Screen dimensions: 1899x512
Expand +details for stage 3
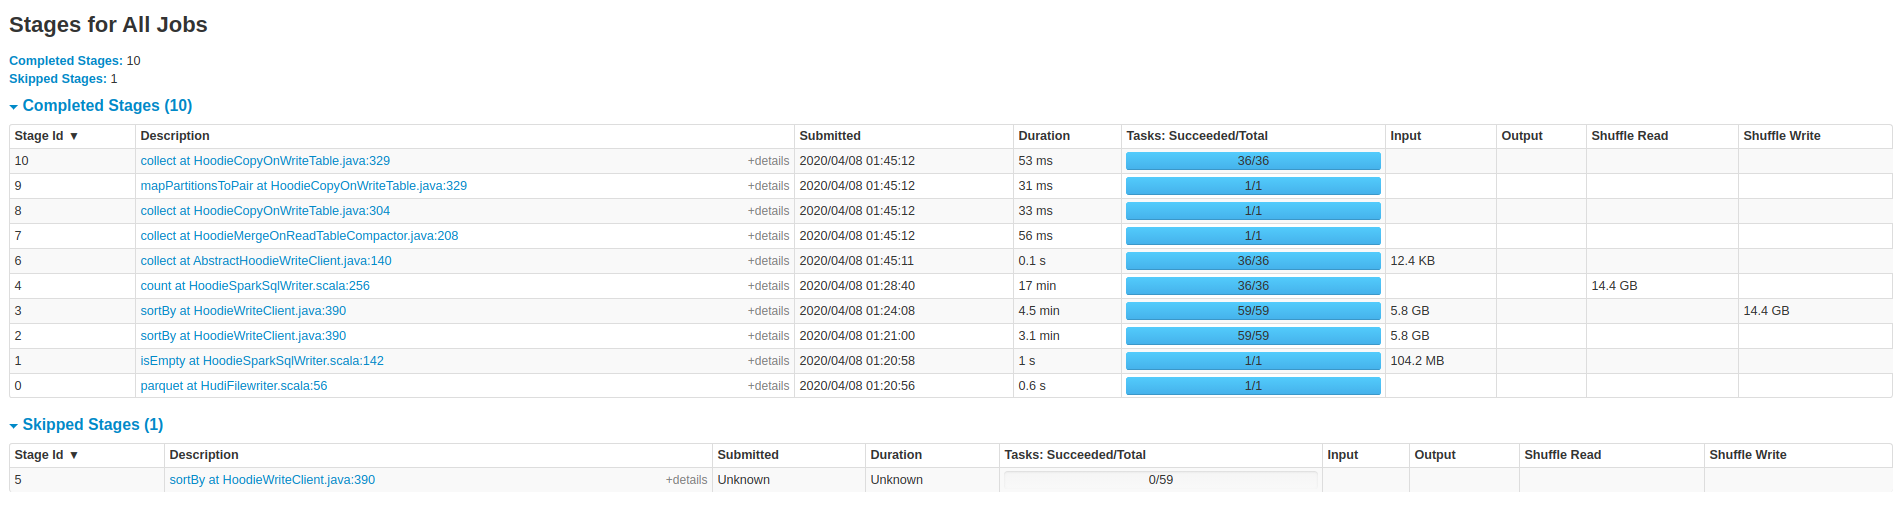coord(768,311)
